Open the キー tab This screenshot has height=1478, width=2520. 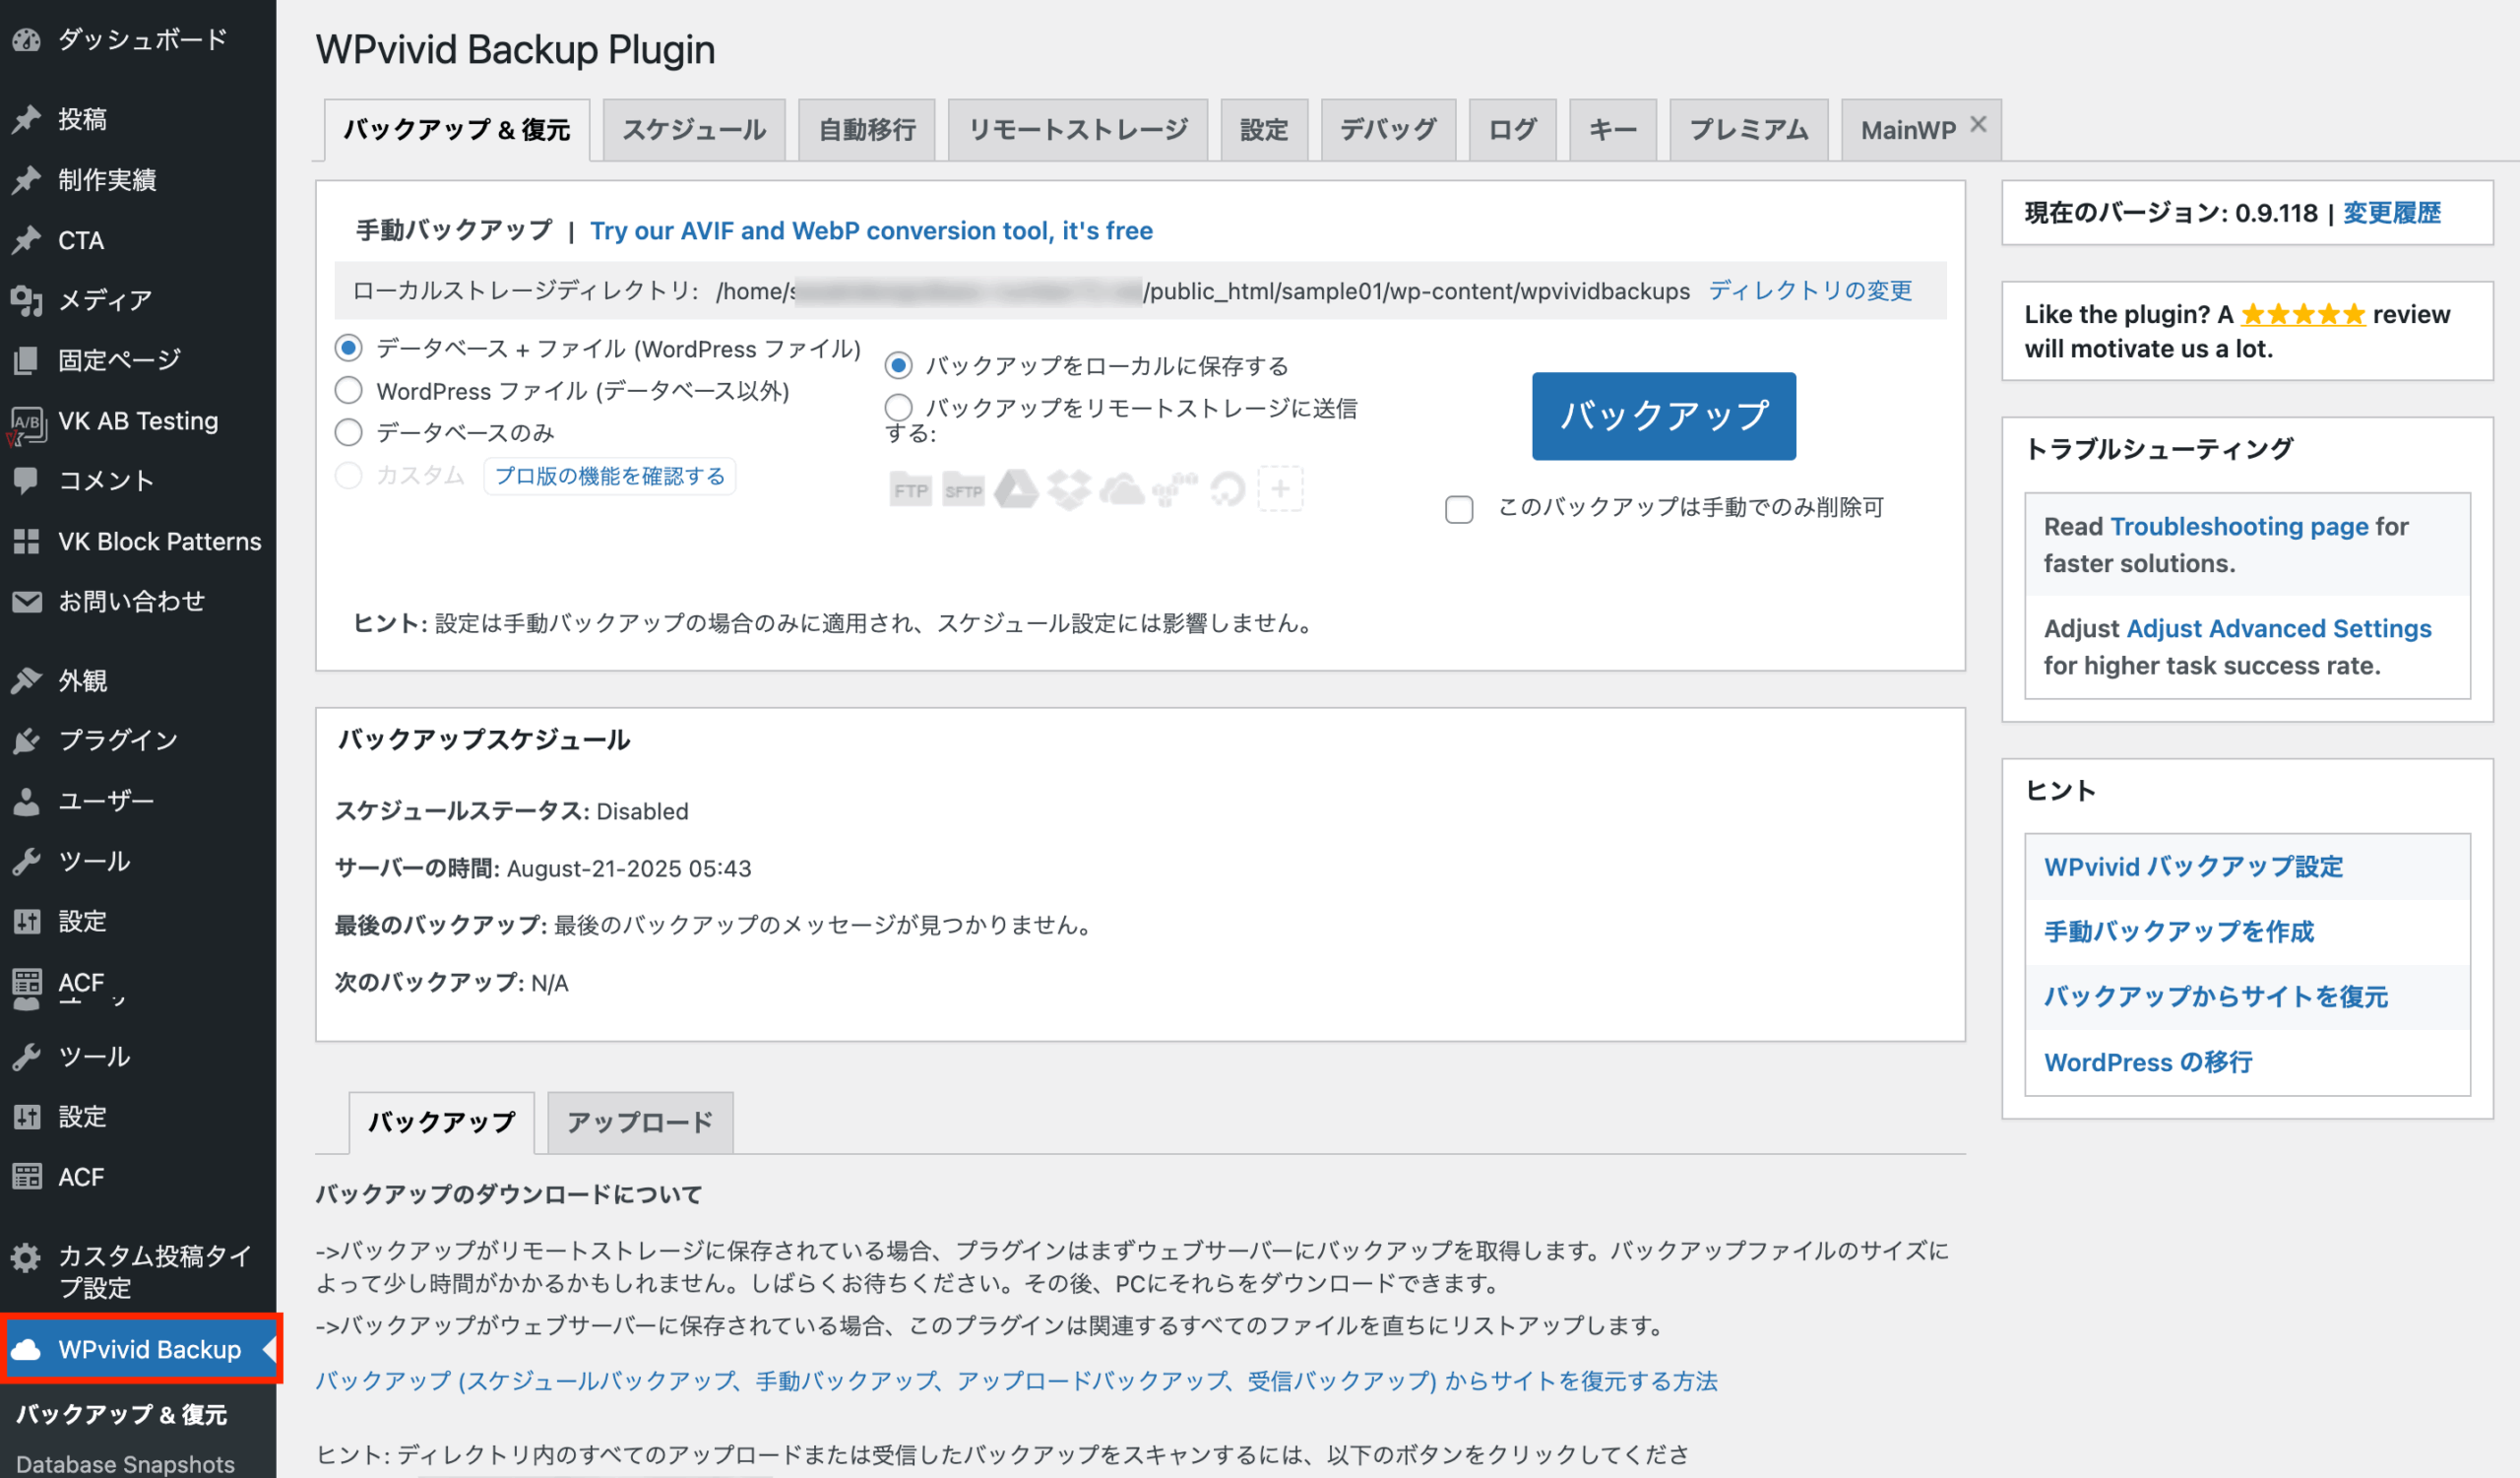click(1613, 130)
